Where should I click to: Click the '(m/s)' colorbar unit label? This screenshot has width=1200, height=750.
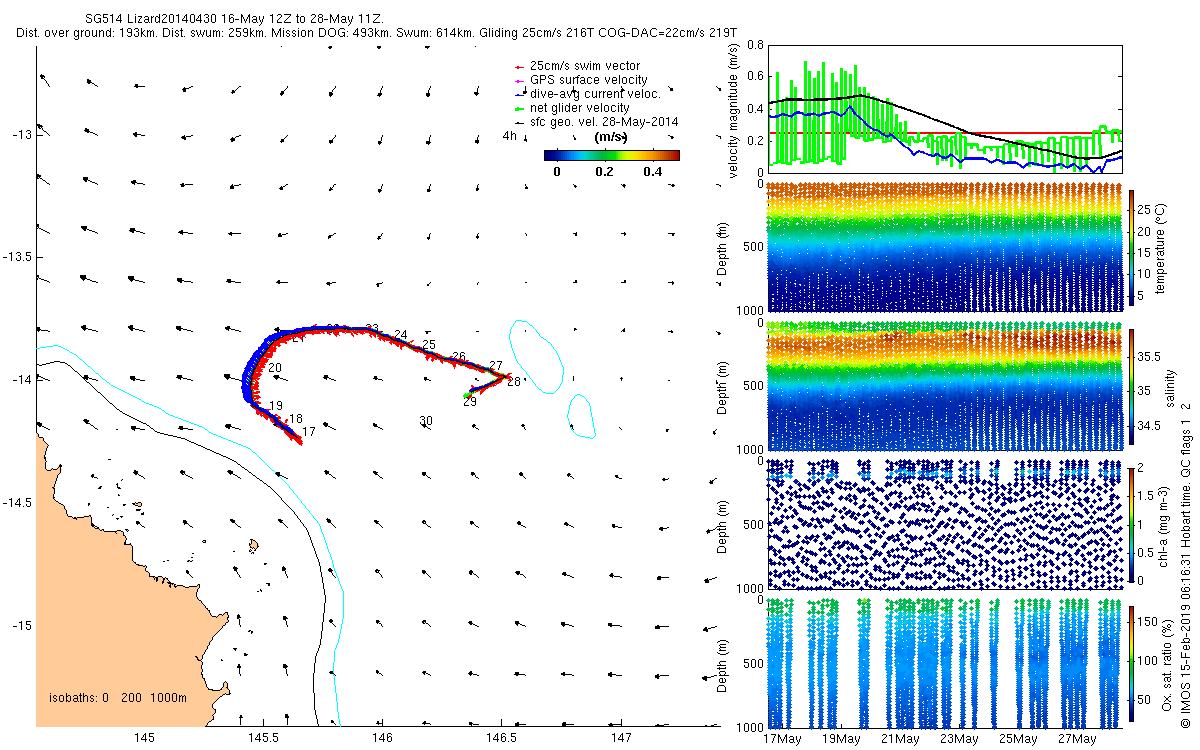611,137
